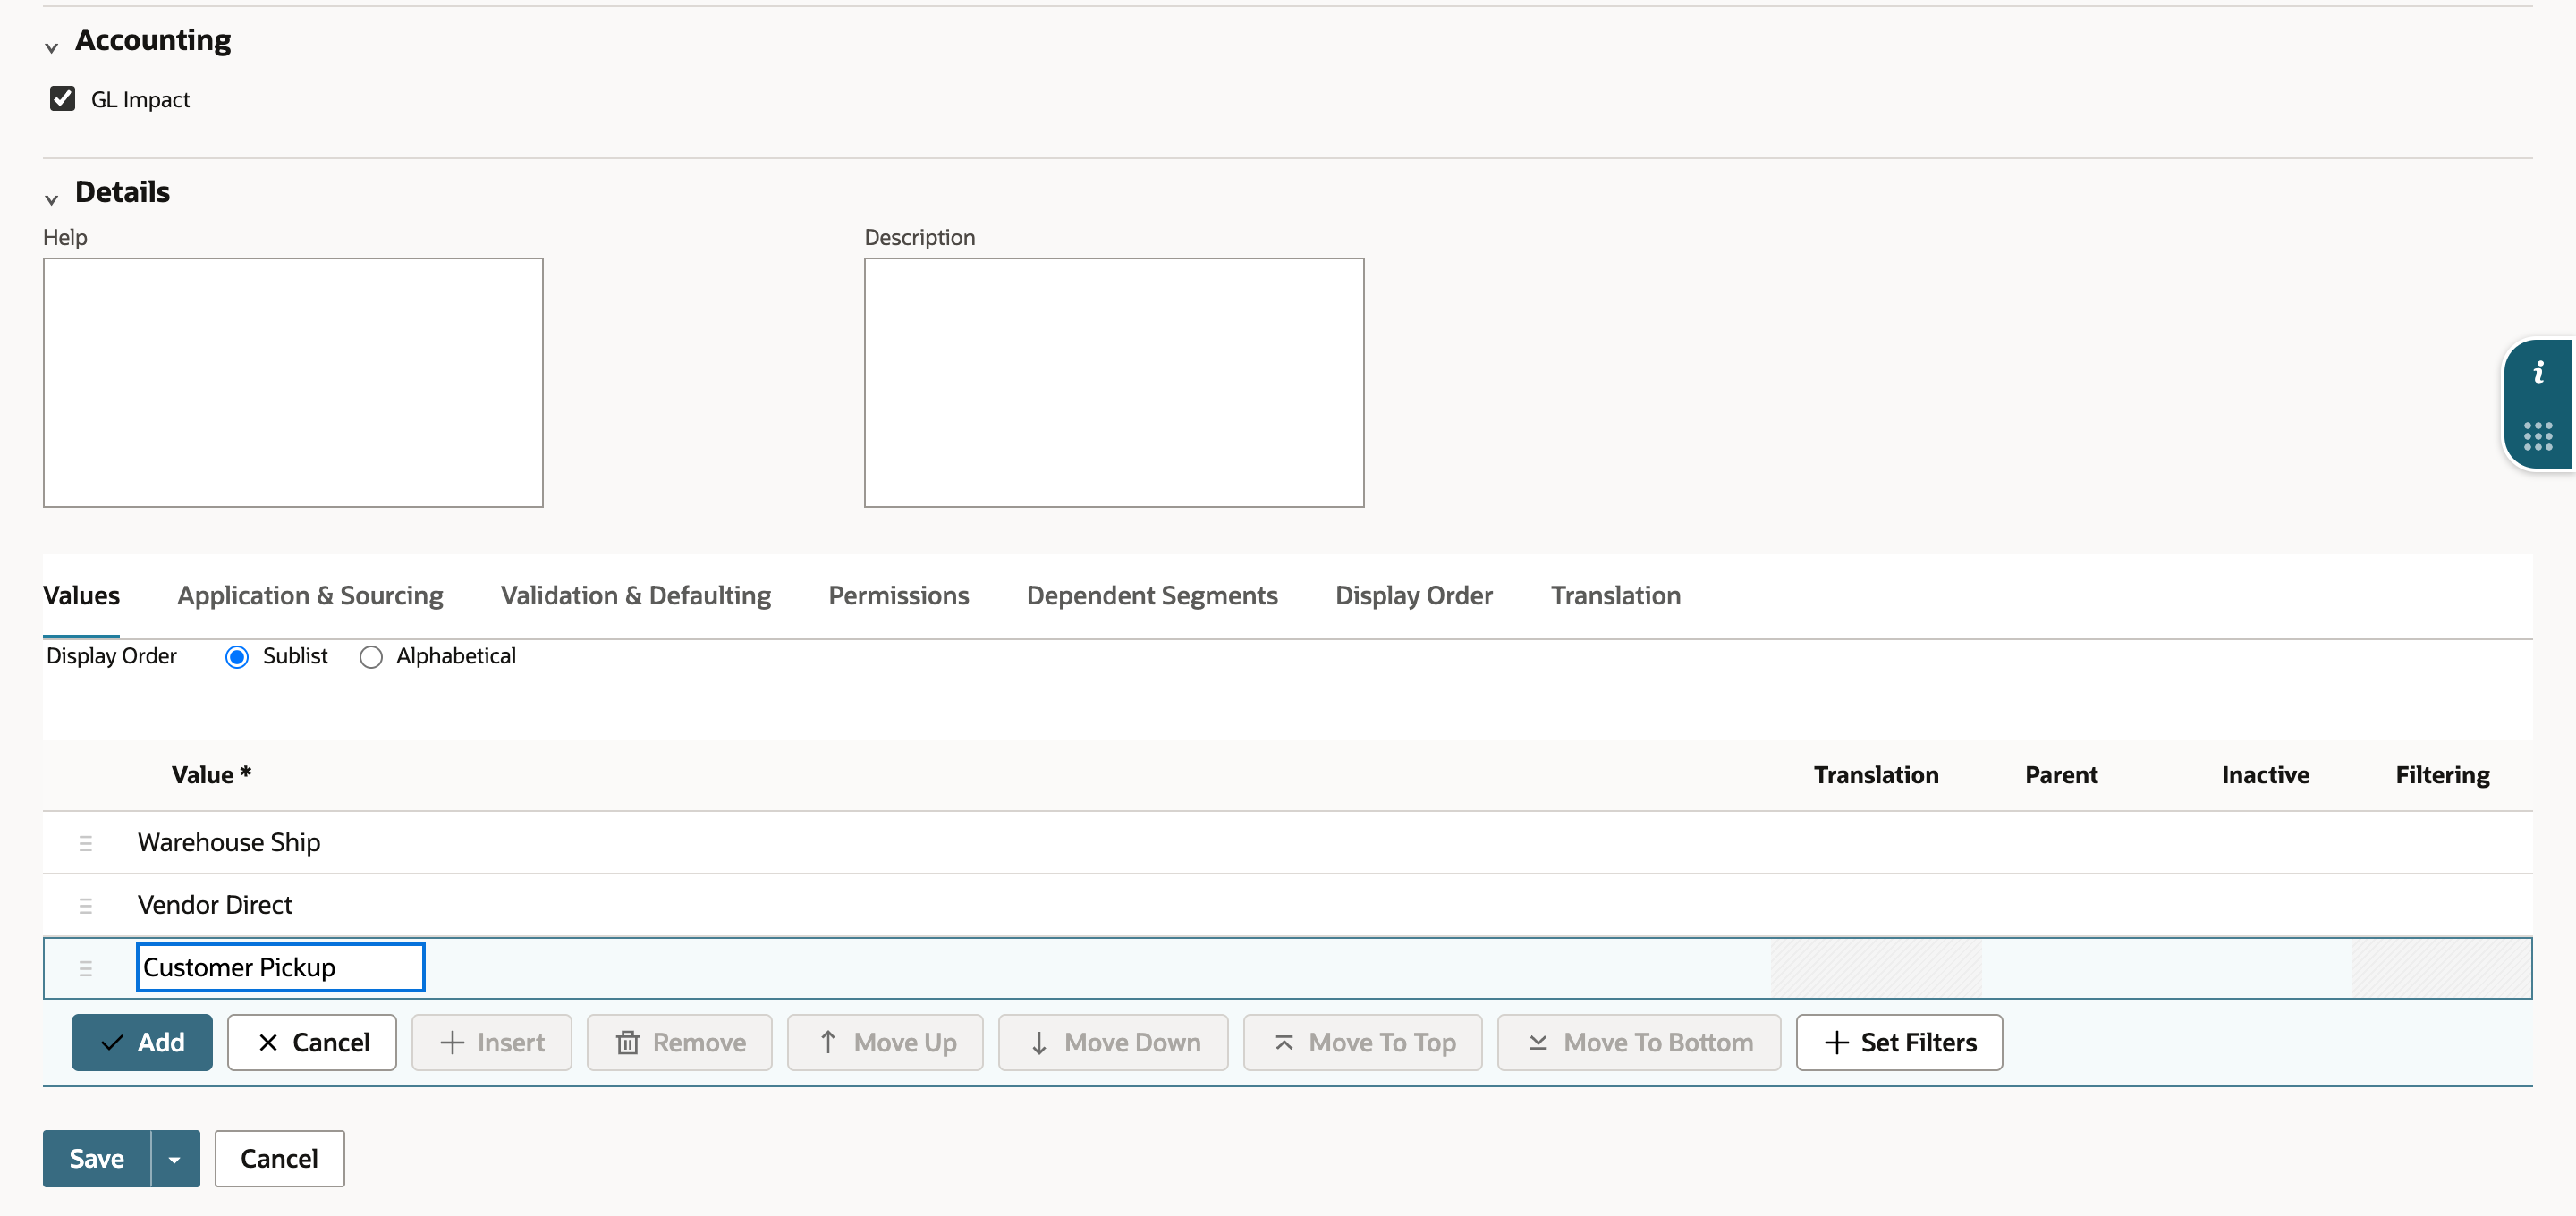The image size is (2576, 1216).
Task: Click the Add button for new value
Action: 142,1043
